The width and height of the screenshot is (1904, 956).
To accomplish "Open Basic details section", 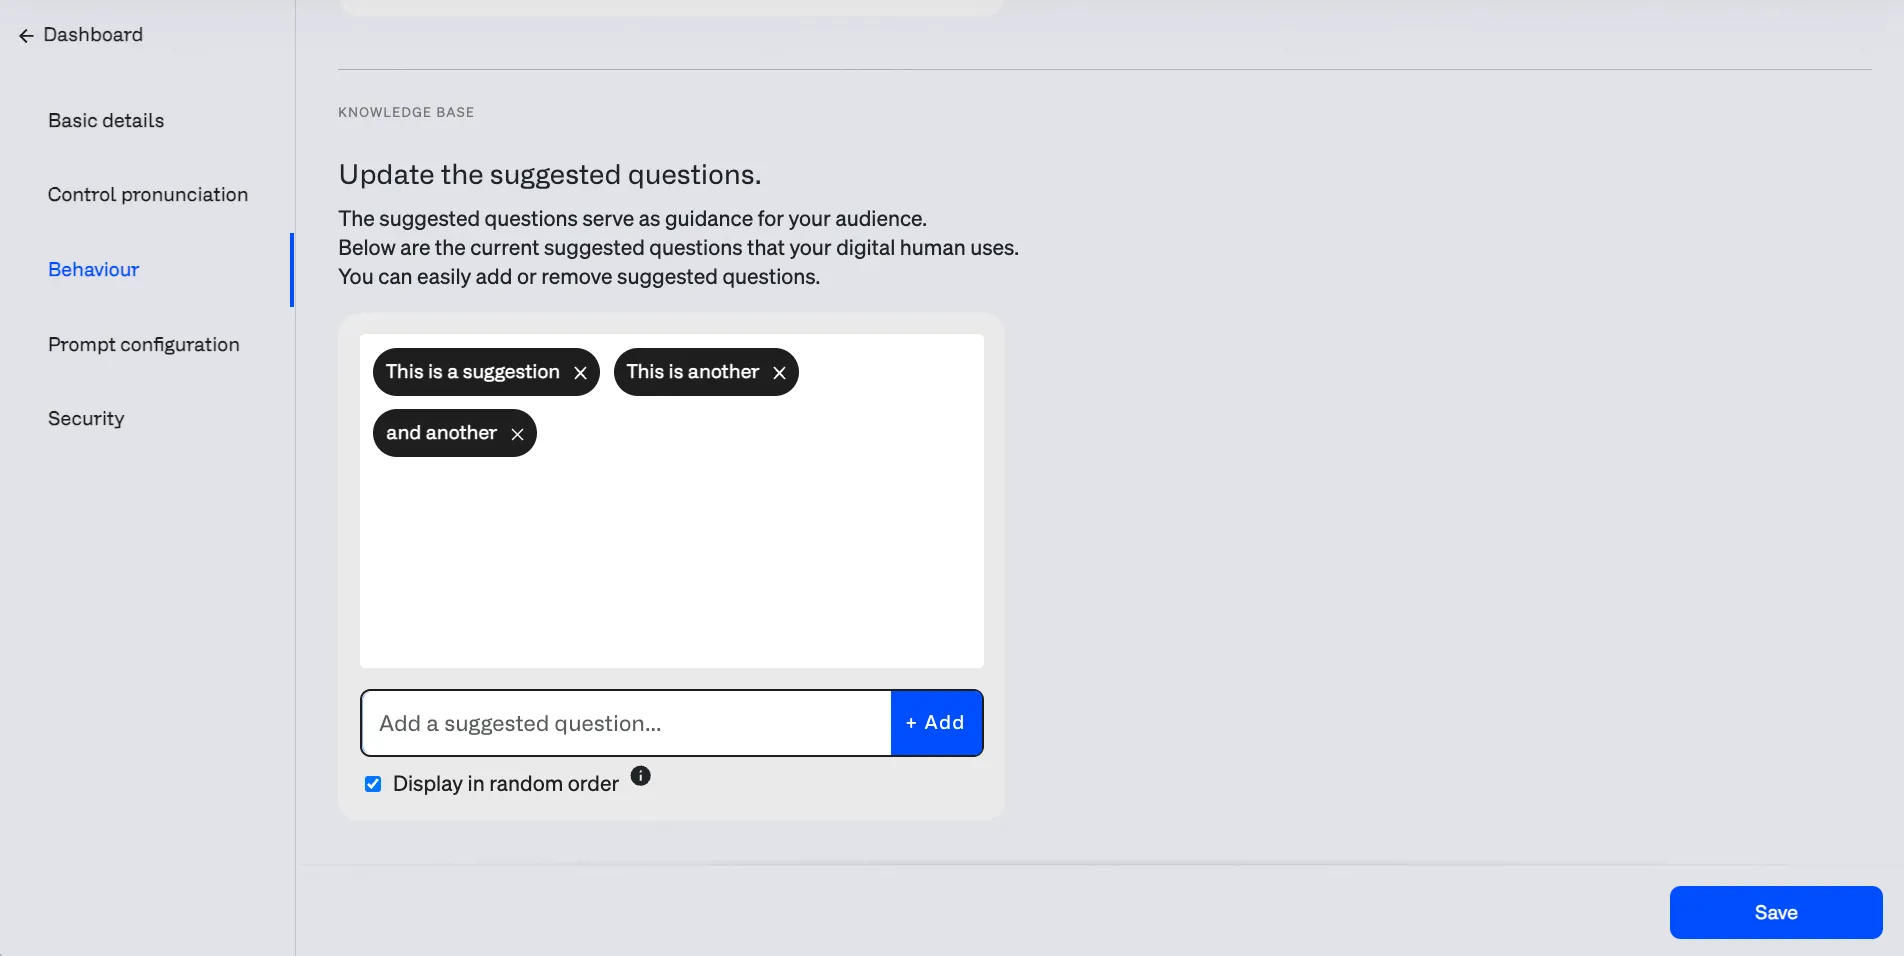I will point(106,120).
